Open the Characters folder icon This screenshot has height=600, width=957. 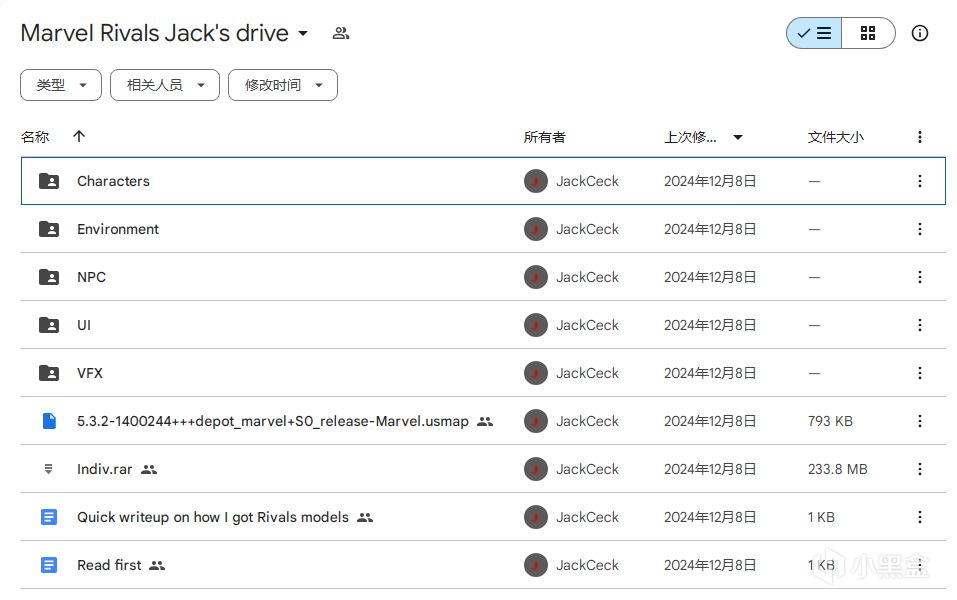tap(49, 181)
